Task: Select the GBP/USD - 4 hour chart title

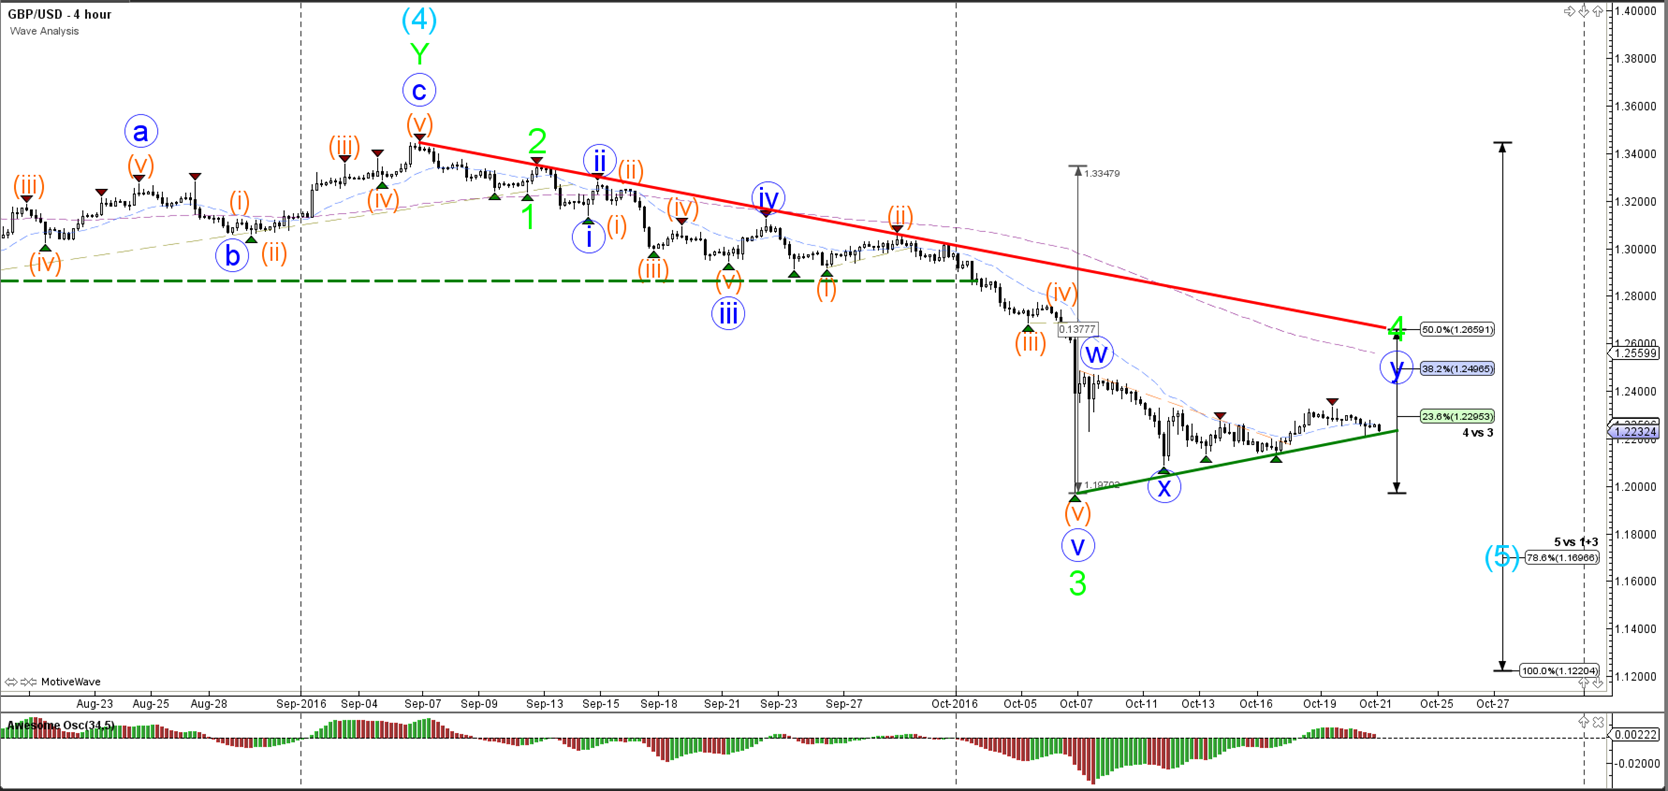Action: pos(60,14)
